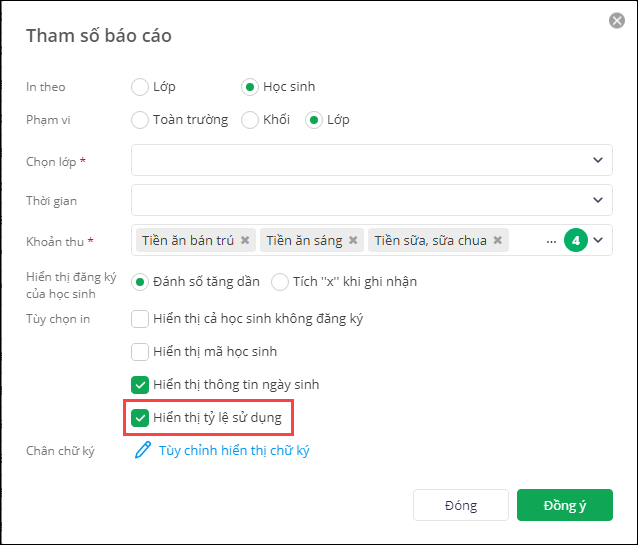Expand the Thời gian dropdown
The image size is (638, 545).
pos(598,200)
